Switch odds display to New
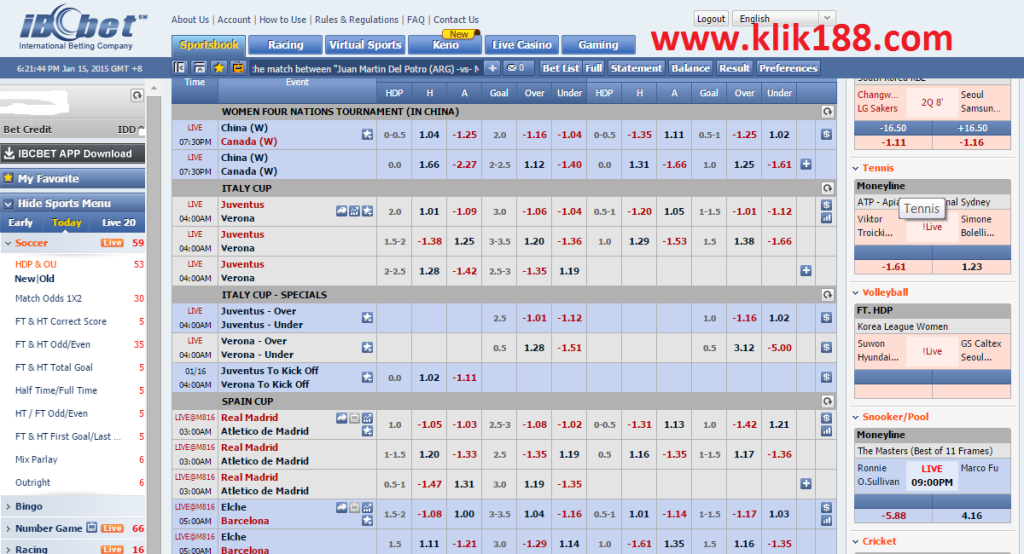 [x=25, y=279]
